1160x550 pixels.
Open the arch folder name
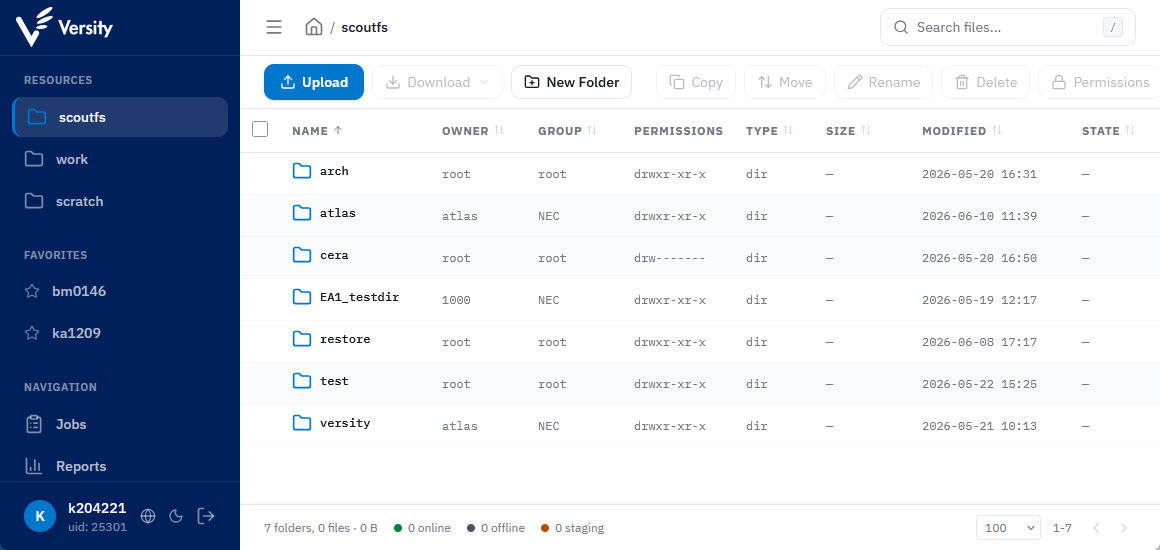click(x=334, y=171)
